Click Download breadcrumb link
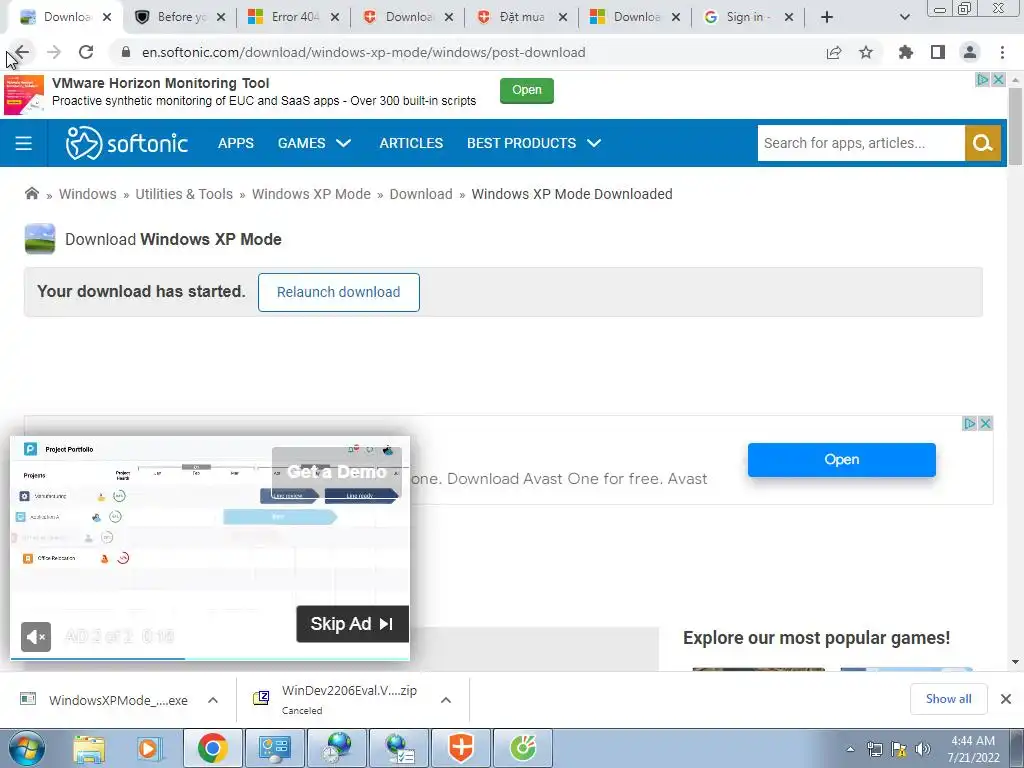1024x768 pixels. (x=421, y=194)
